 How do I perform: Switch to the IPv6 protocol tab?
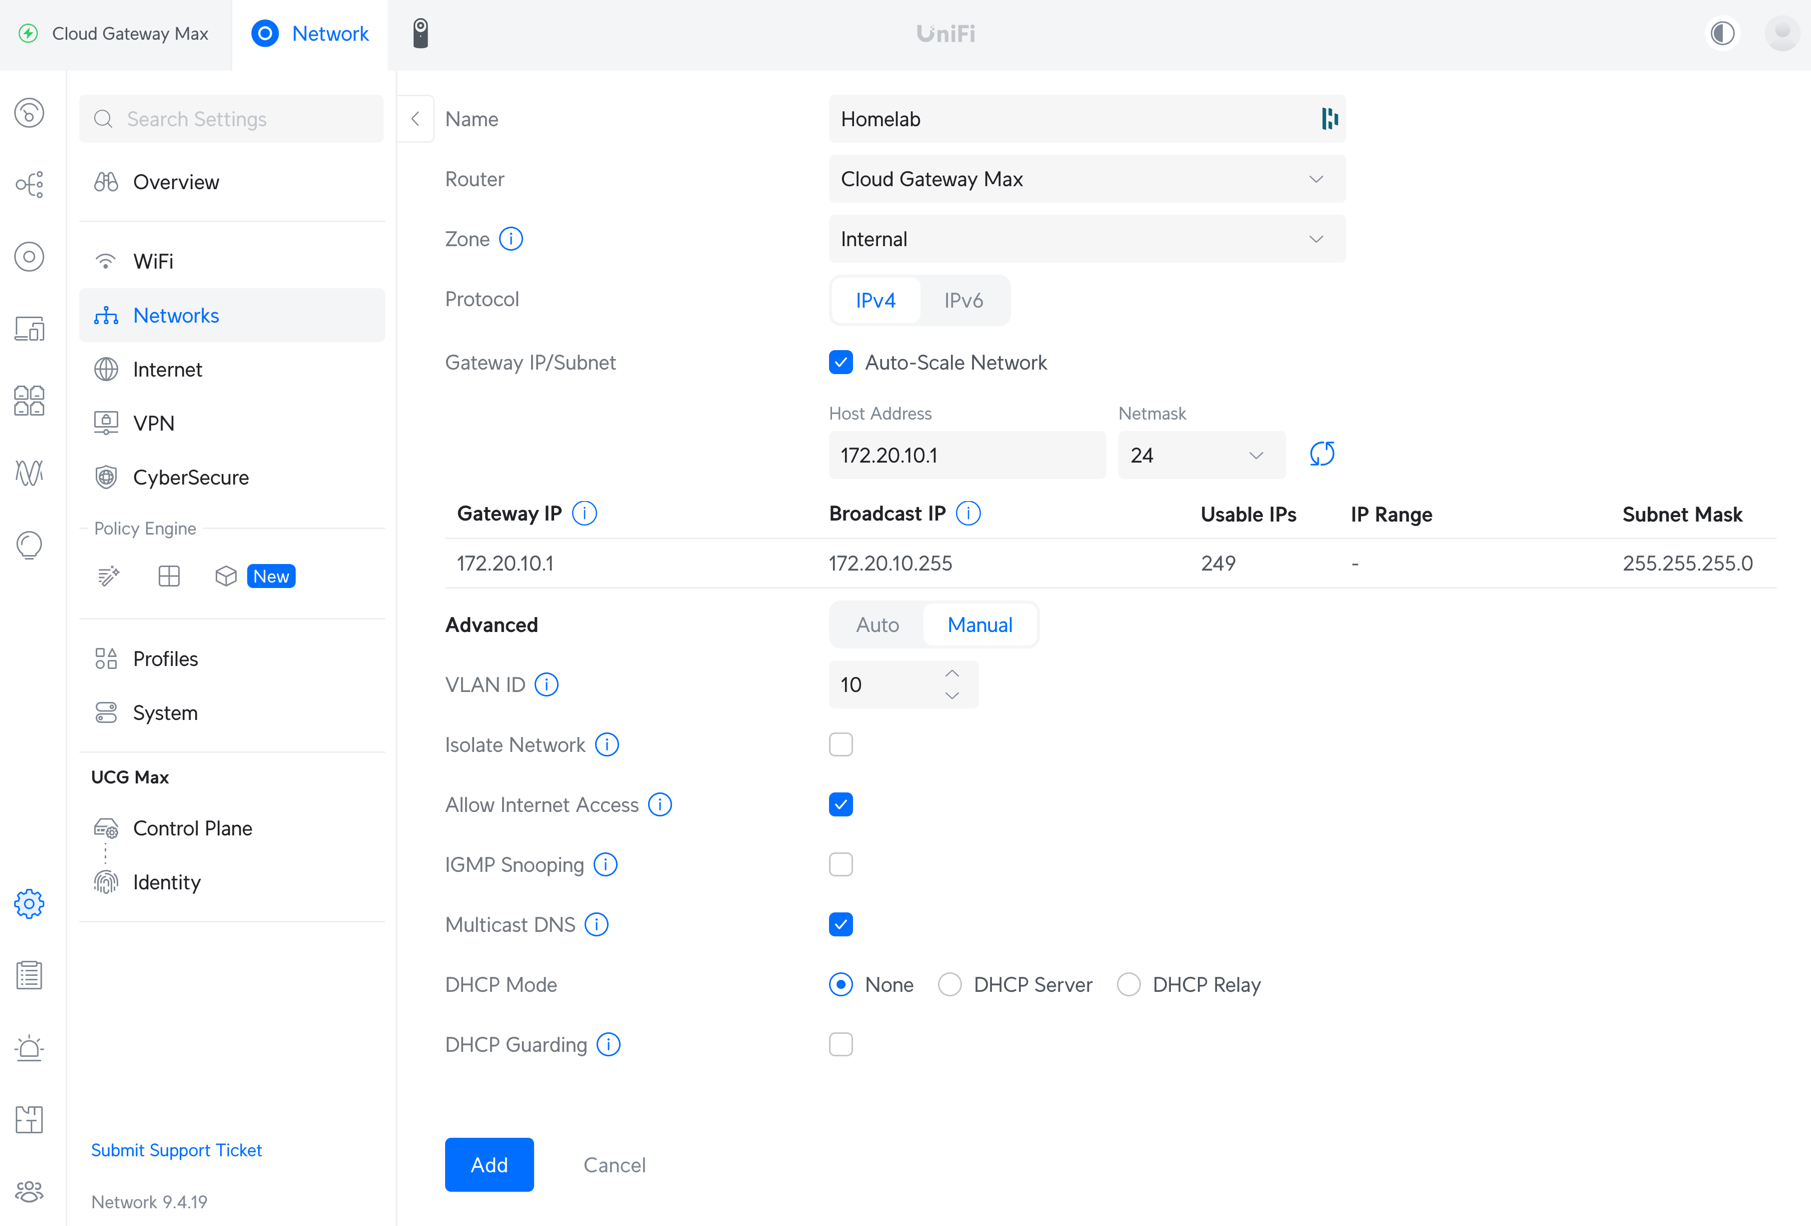point(963,300)
